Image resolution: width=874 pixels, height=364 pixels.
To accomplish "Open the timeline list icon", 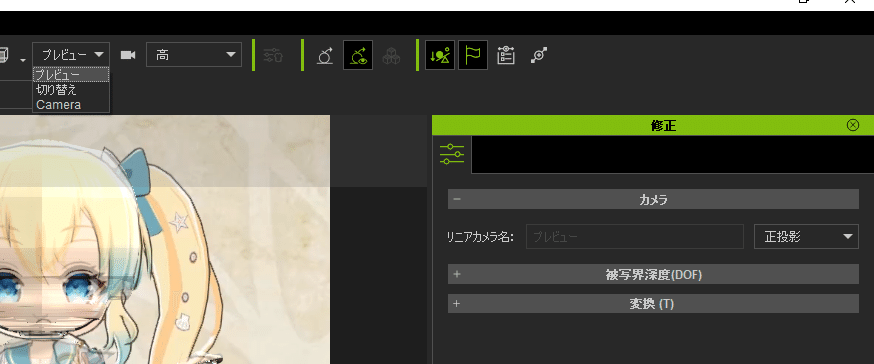I will pyautogui.click(x=506, y=55).
